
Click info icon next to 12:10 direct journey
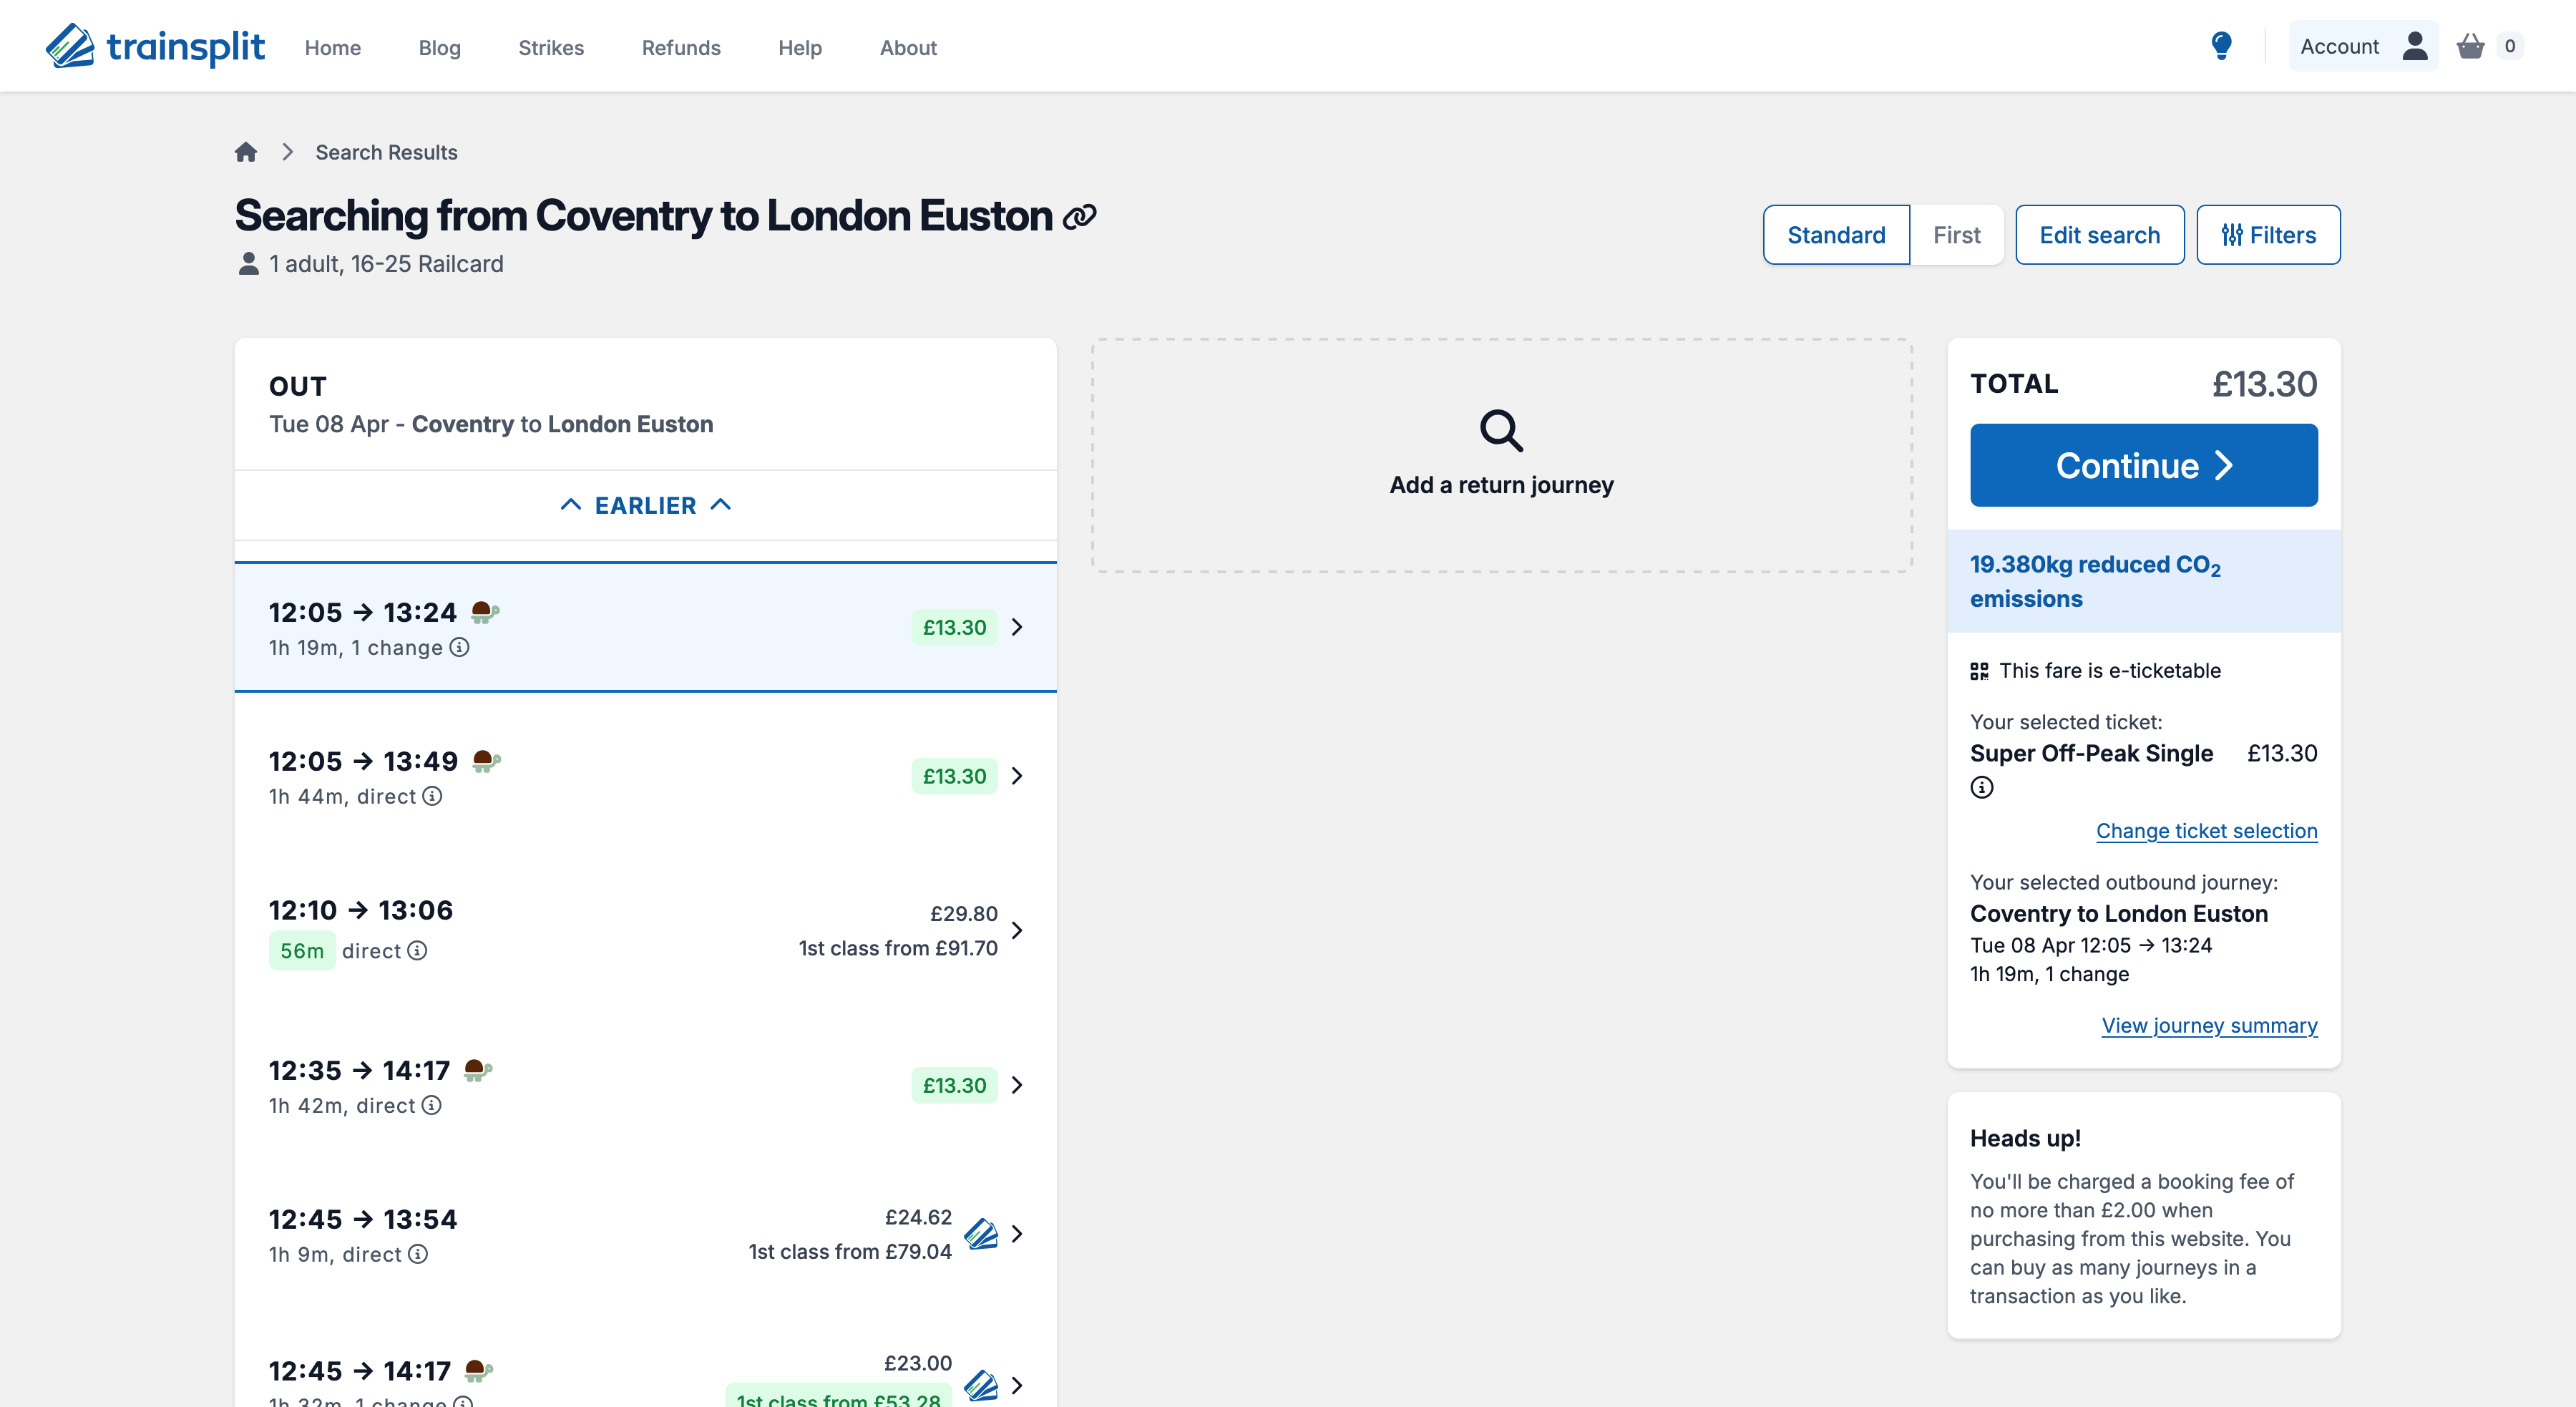[418, 950]
